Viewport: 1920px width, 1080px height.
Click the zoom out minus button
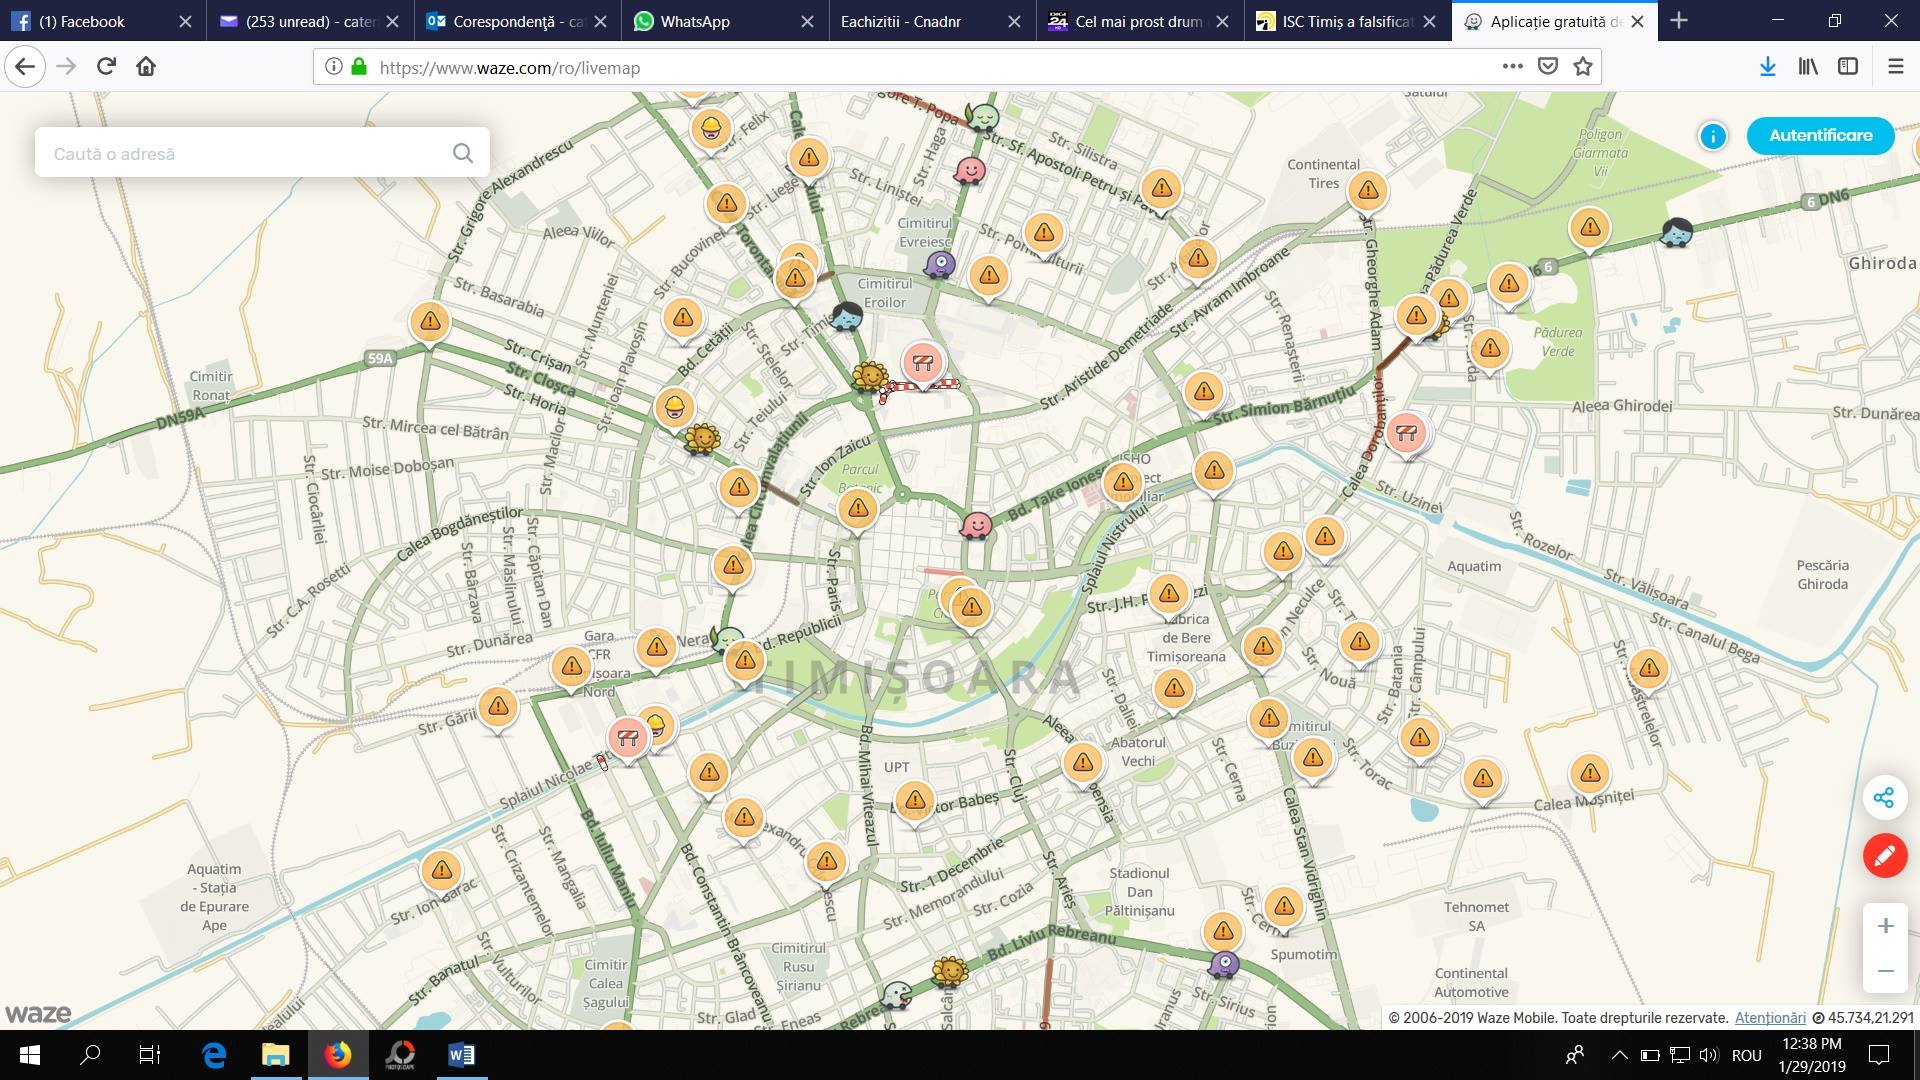point(1885,971)
